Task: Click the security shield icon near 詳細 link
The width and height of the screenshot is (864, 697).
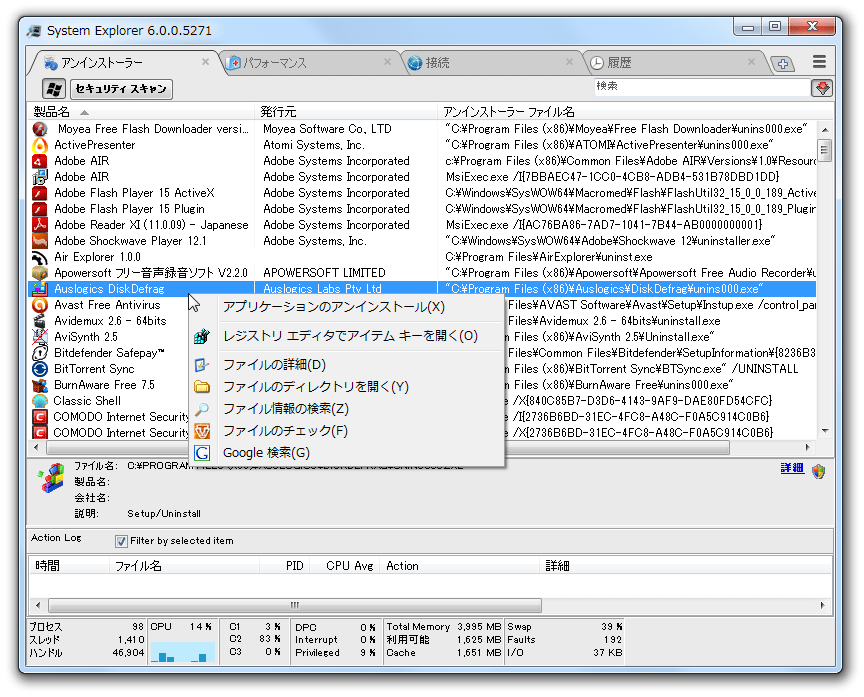Action: pos(818,471)
